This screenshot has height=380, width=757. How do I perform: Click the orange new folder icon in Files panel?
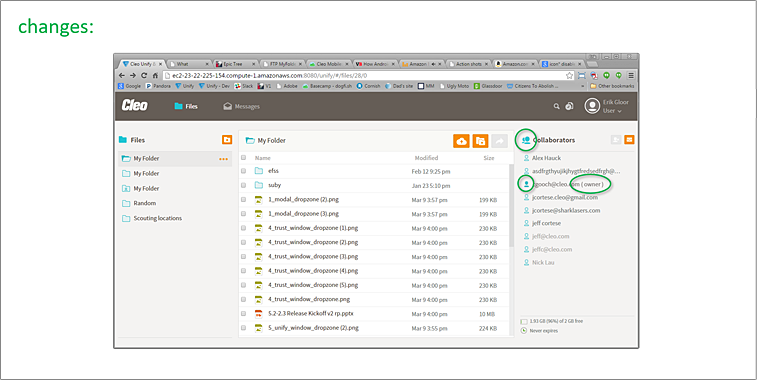point(227,140)
